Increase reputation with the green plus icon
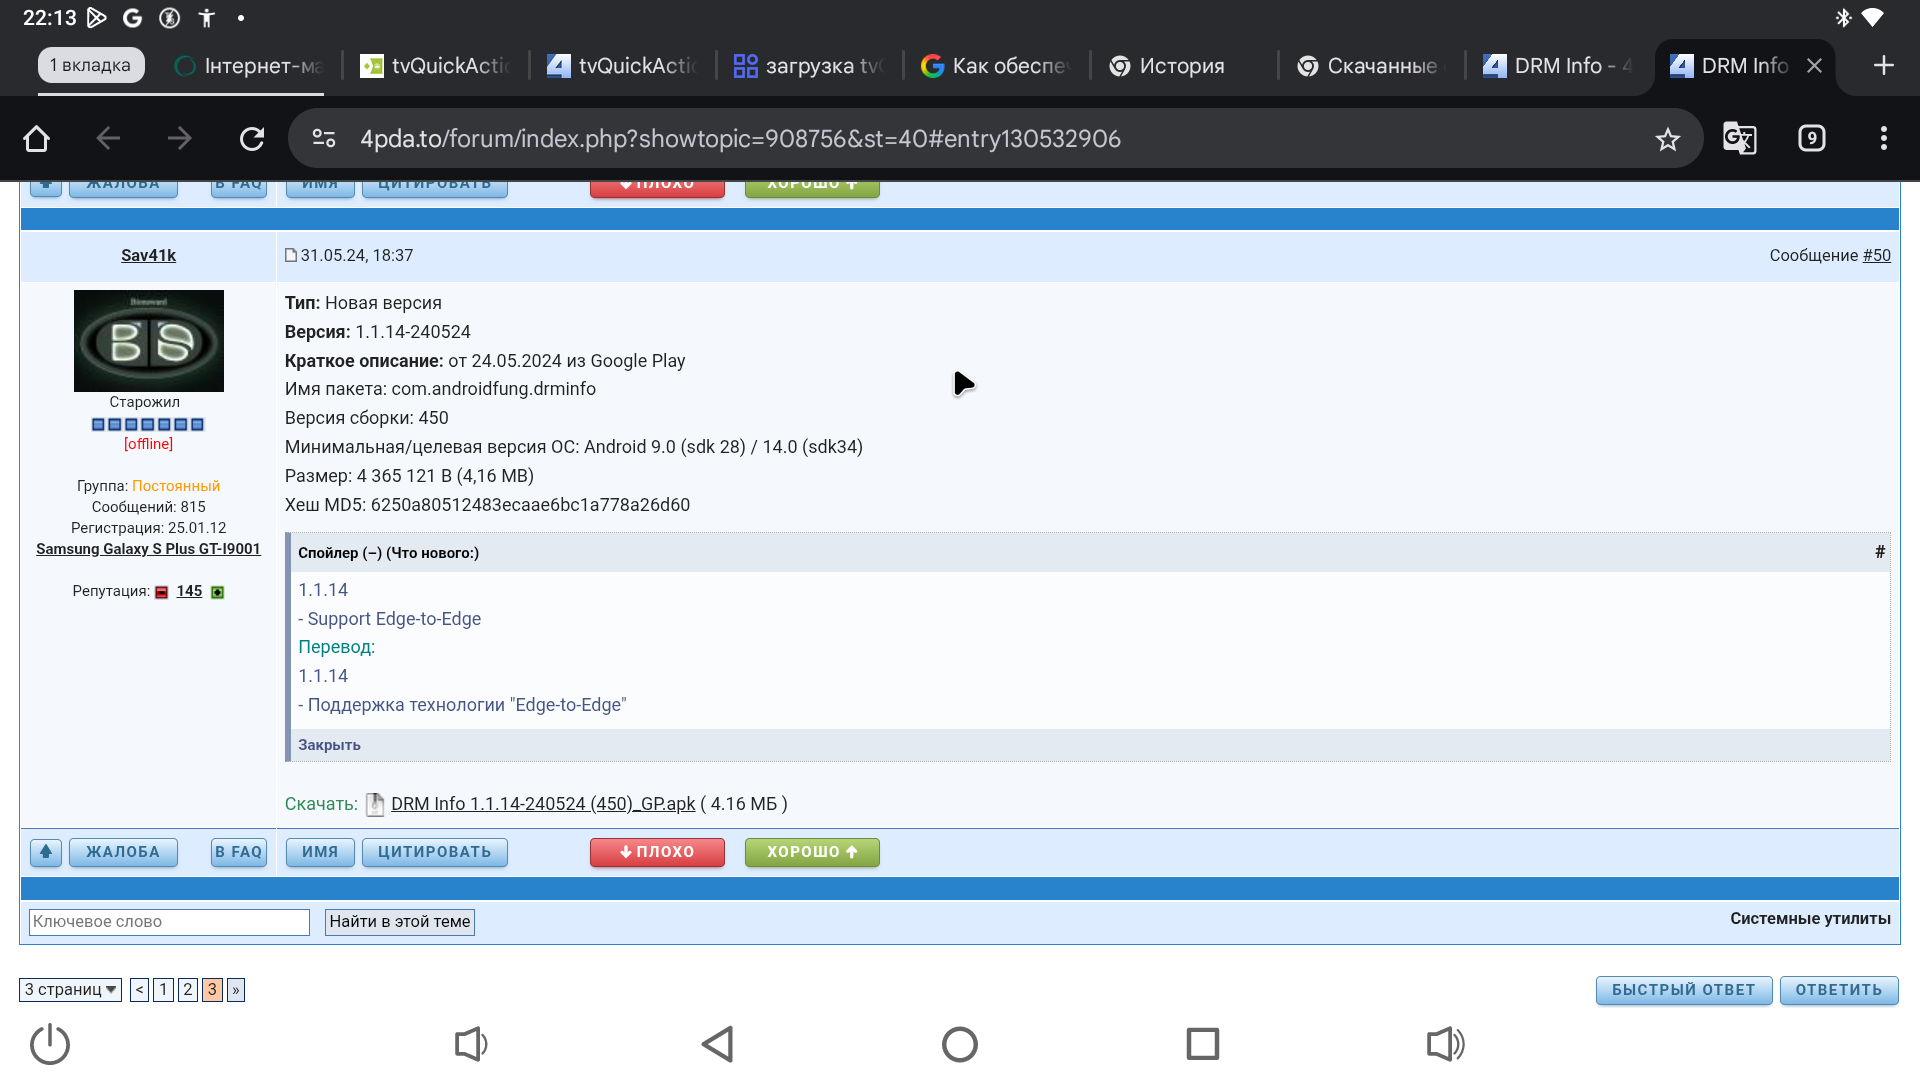 click(x=218, y=592)
